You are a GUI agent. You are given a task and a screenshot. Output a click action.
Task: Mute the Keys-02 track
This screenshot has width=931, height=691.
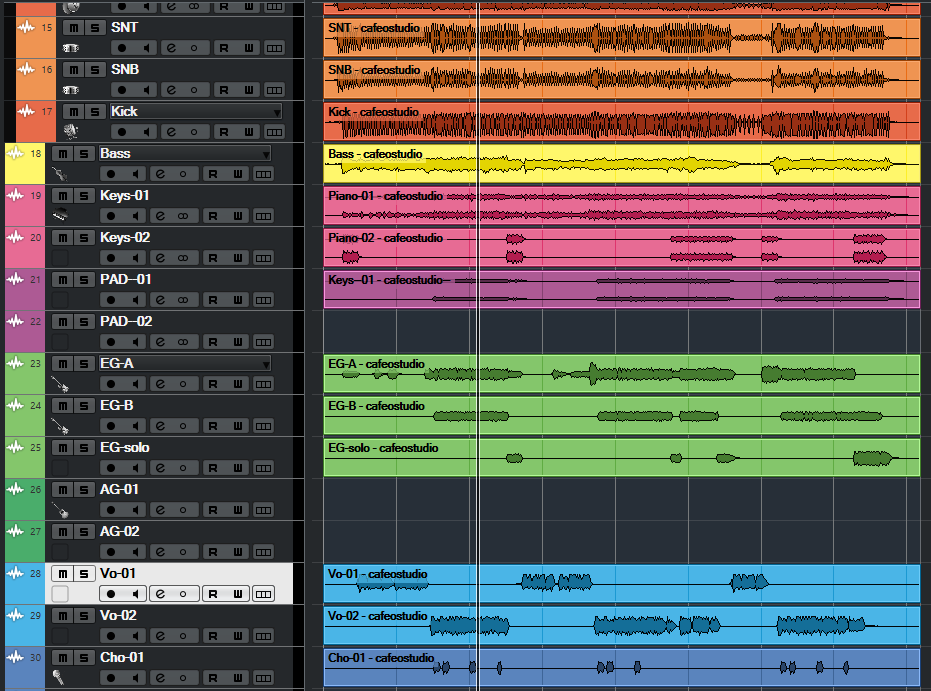point(61,238)
